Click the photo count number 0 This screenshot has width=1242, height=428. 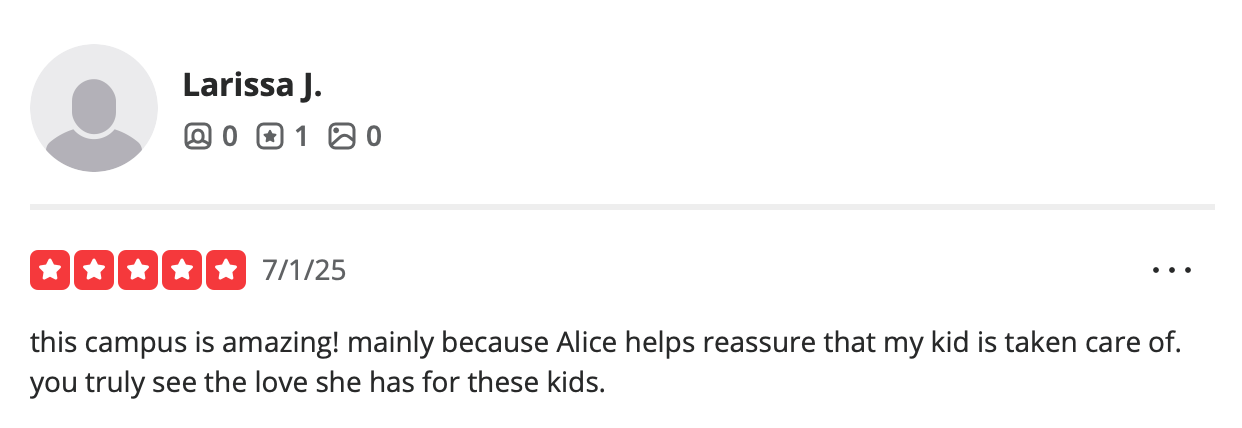coord(373,136)
